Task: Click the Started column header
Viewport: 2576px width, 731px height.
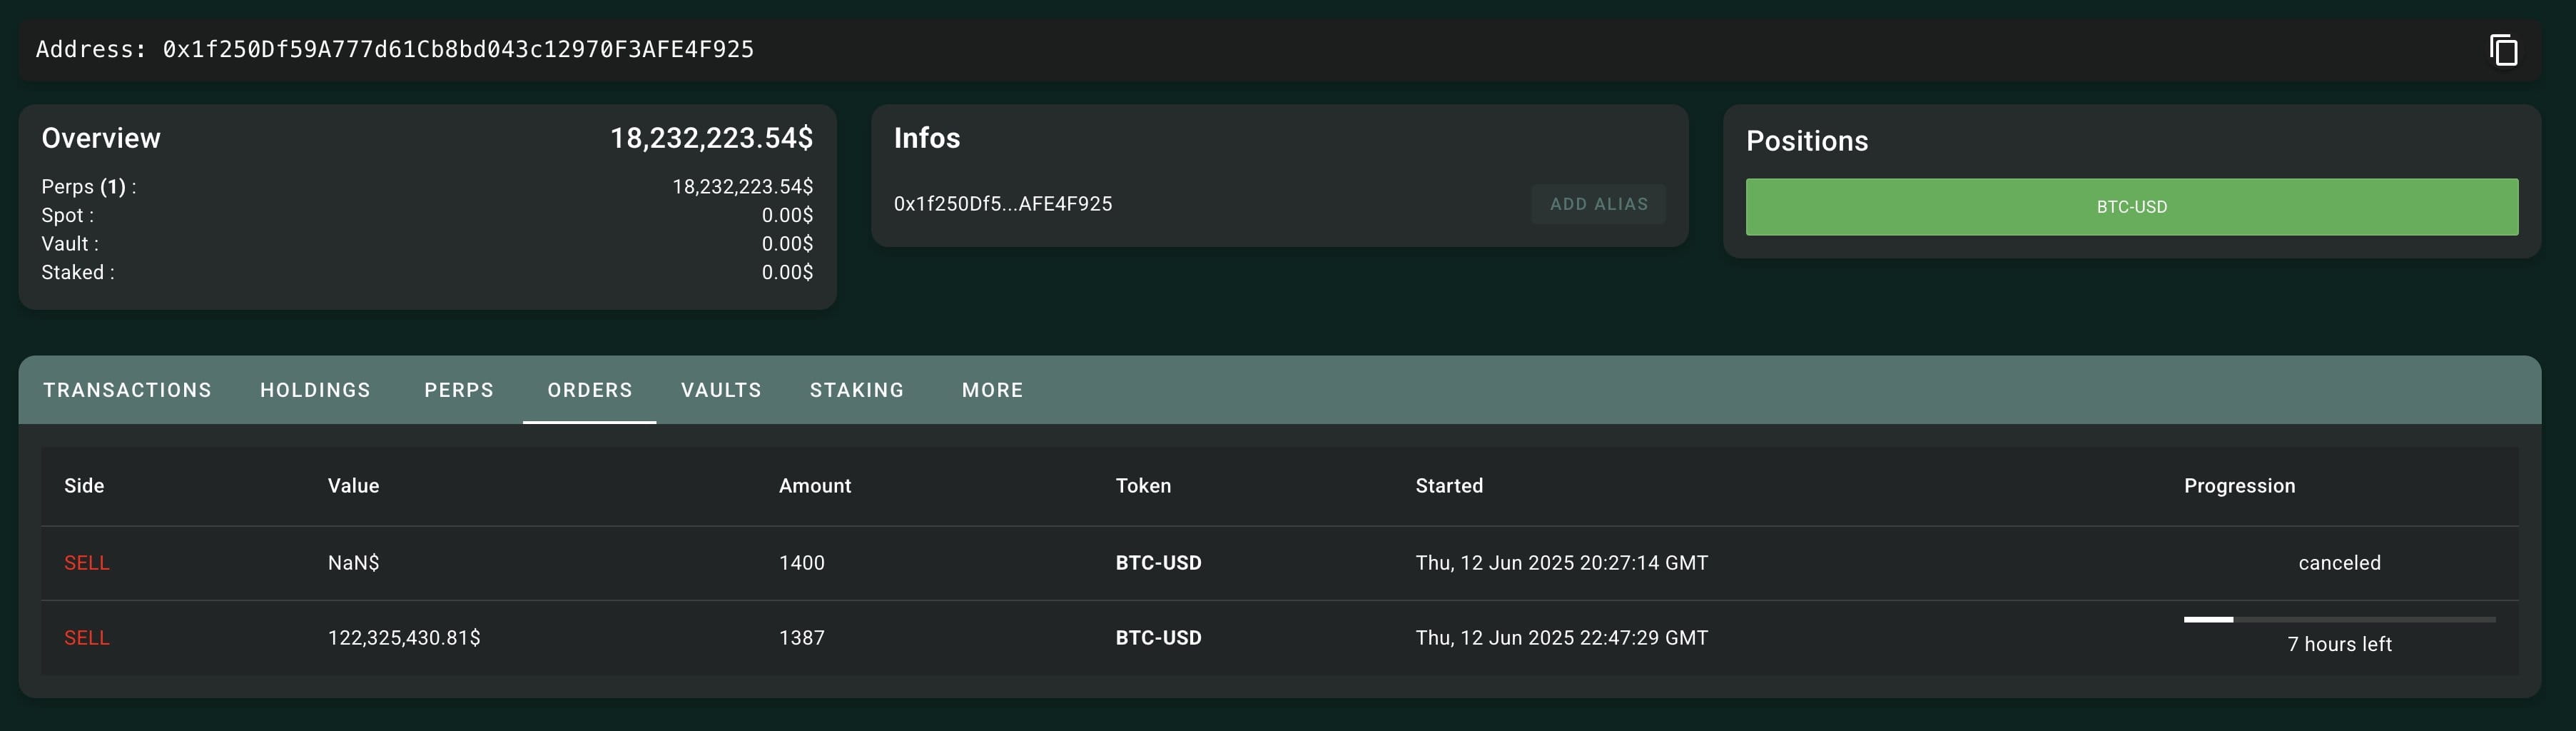Action: click(x=1449, y=486)
